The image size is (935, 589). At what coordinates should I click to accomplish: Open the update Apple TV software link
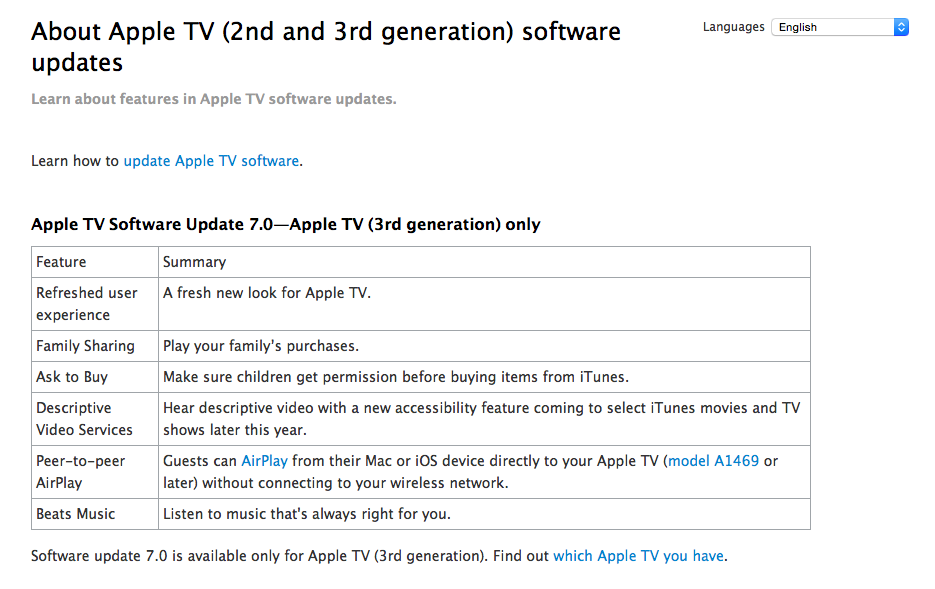[211, 161]
